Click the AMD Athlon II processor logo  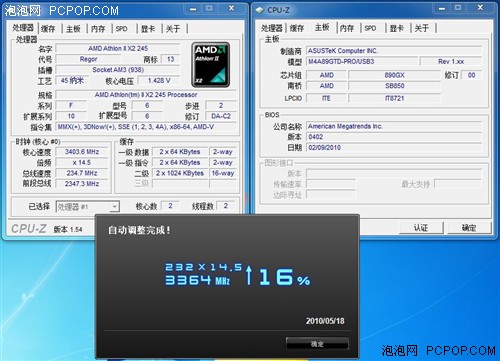click(211, 65)
